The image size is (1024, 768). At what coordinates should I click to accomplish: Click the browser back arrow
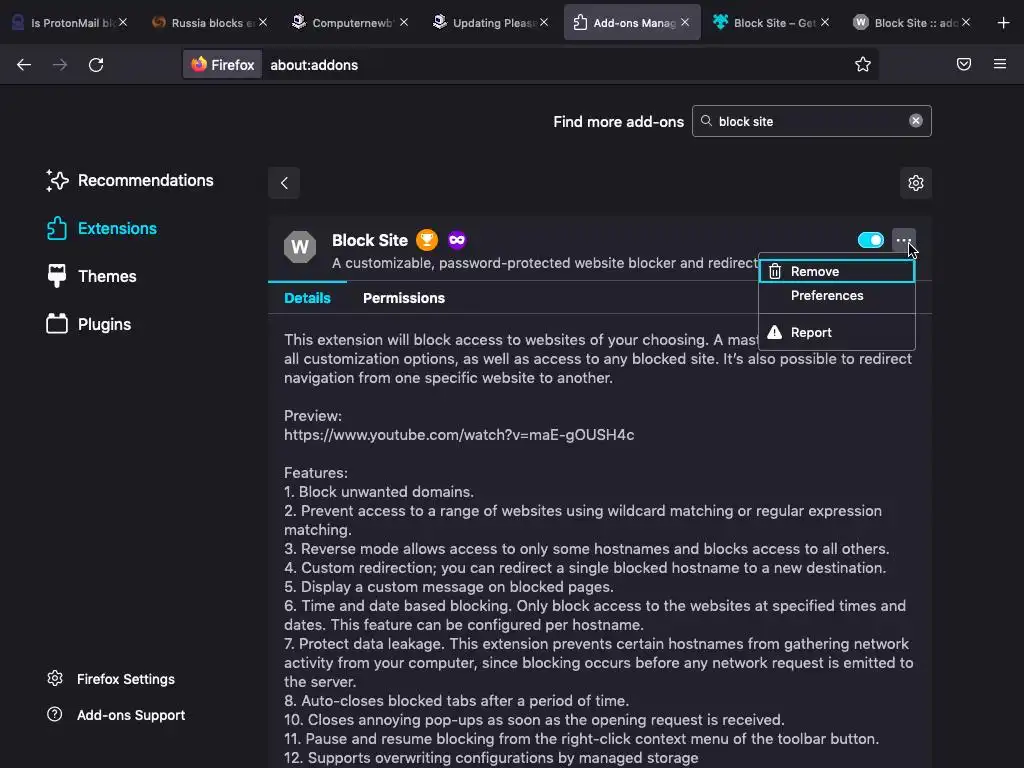(24, 65)
